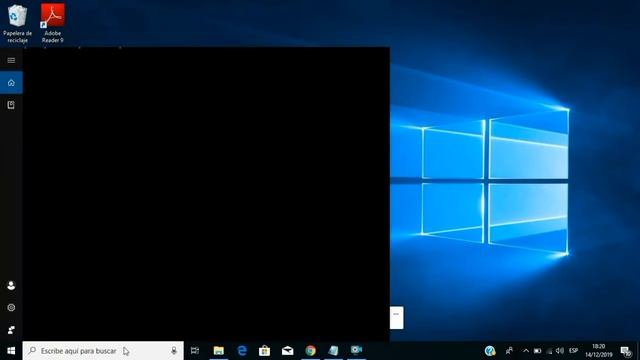Select Papelera de reciclaje desktop icon
The image size is (640, 360).
click(x=18, y=24)
